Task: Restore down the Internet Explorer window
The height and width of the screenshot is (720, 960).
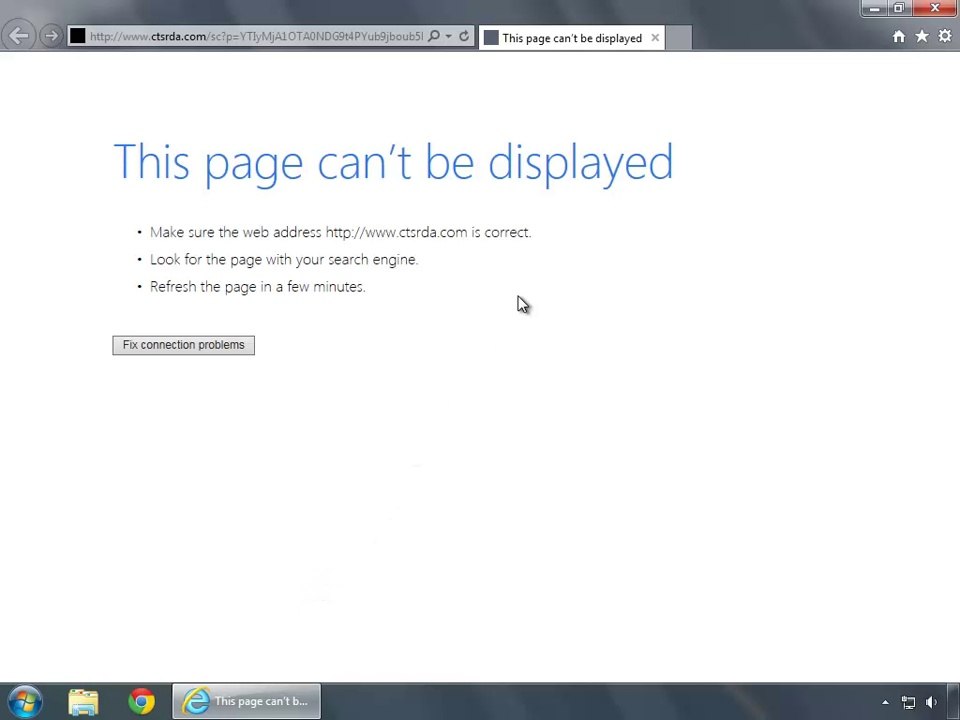Action: coord(899,8)
